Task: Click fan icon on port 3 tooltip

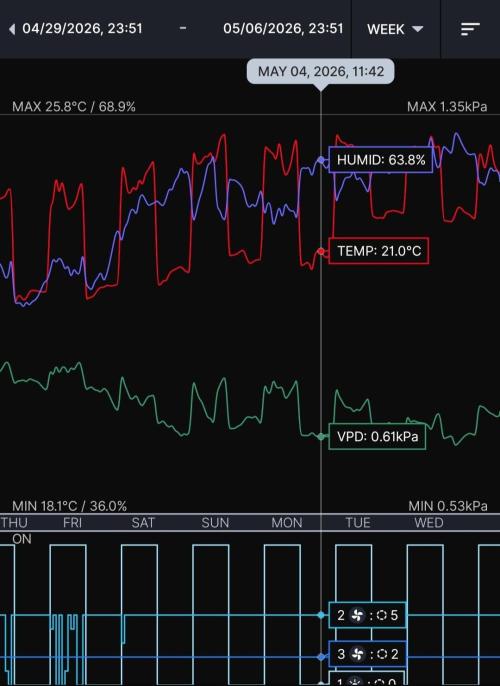Action: 357,654
